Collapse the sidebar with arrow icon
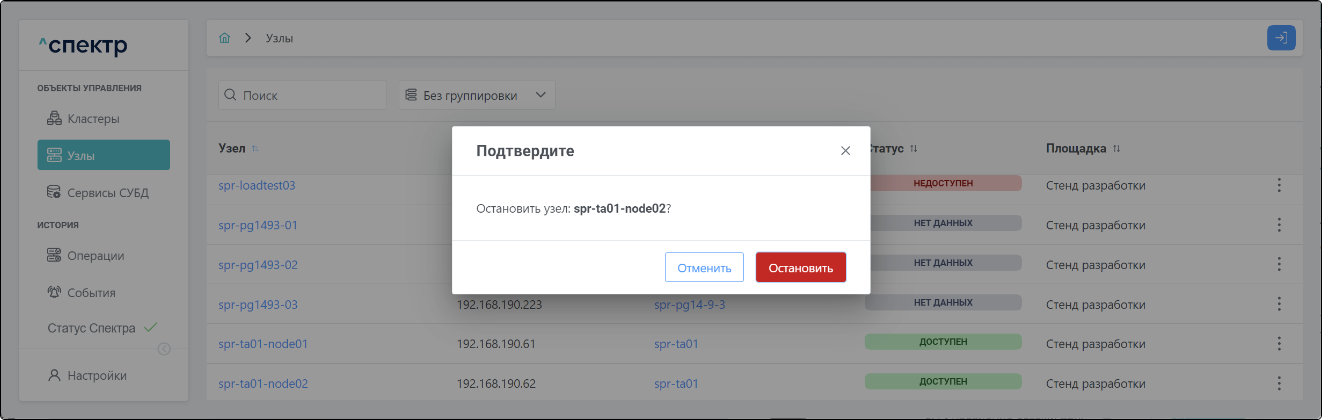Screen dimensions: 1323x420 (164, 349)
